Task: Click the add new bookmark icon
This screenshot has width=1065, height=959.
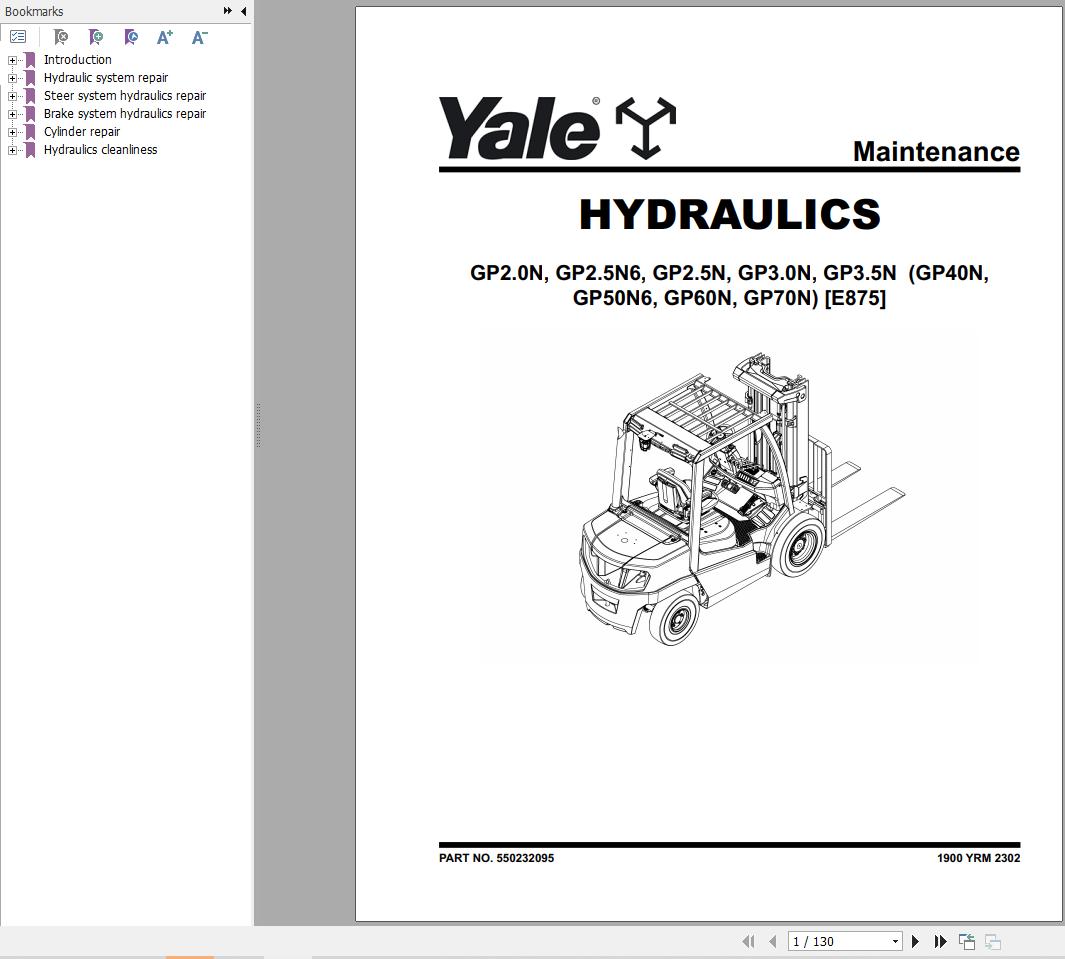Action: click(96, 37)
